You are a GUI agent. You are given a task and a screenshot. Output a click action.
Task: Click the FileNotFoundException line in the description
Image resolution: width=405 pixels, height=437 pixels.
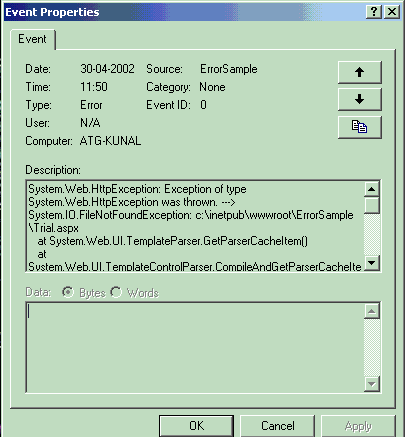click(x=191, y=215)
